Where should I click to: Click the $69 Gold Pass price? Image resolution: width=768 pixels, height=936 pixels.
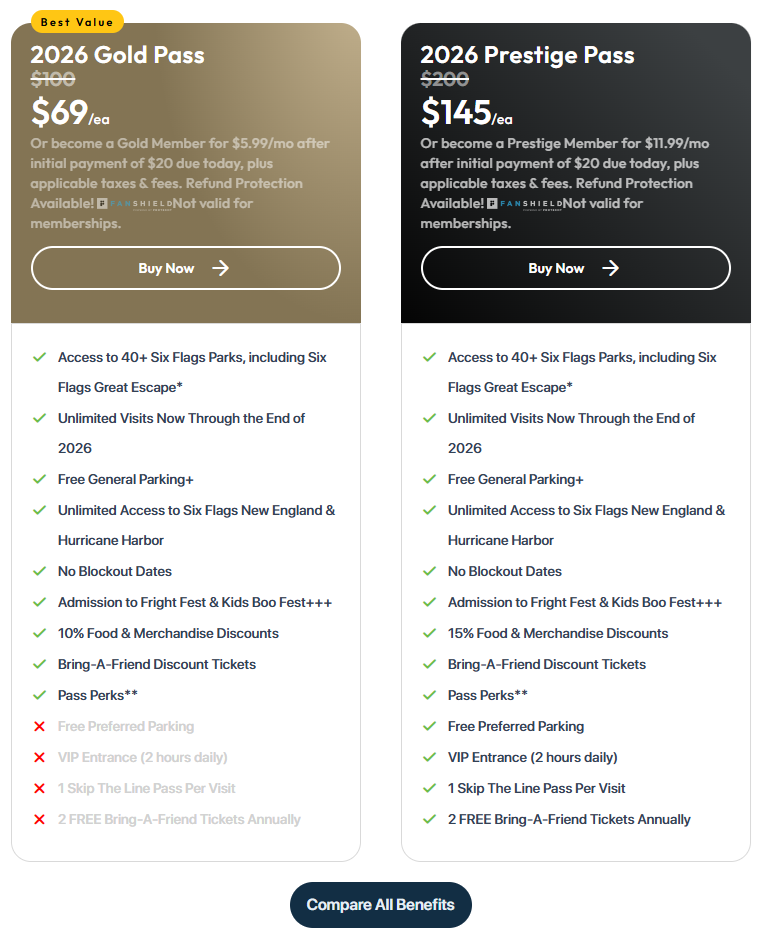[59, 112]
